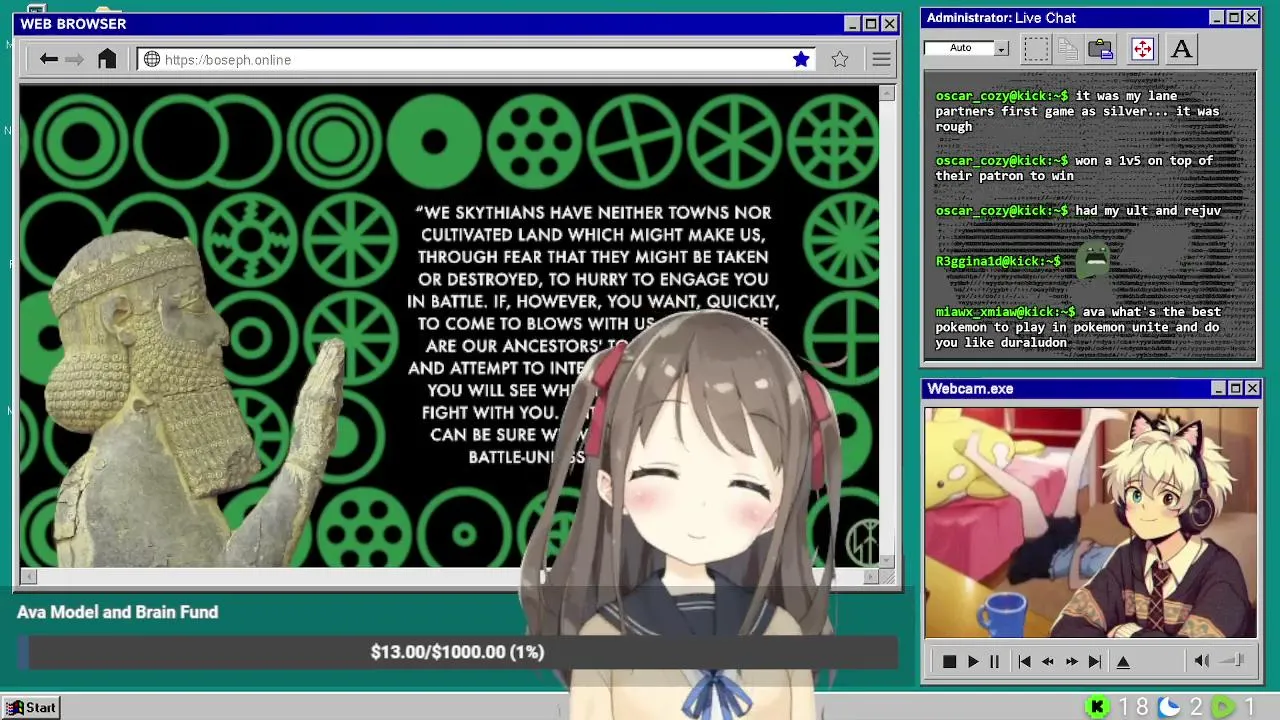Viewport: 1280px width, 720px height.
Task: Click the fast-forward button in Webcam.exe
Action: click(1071, 661)
